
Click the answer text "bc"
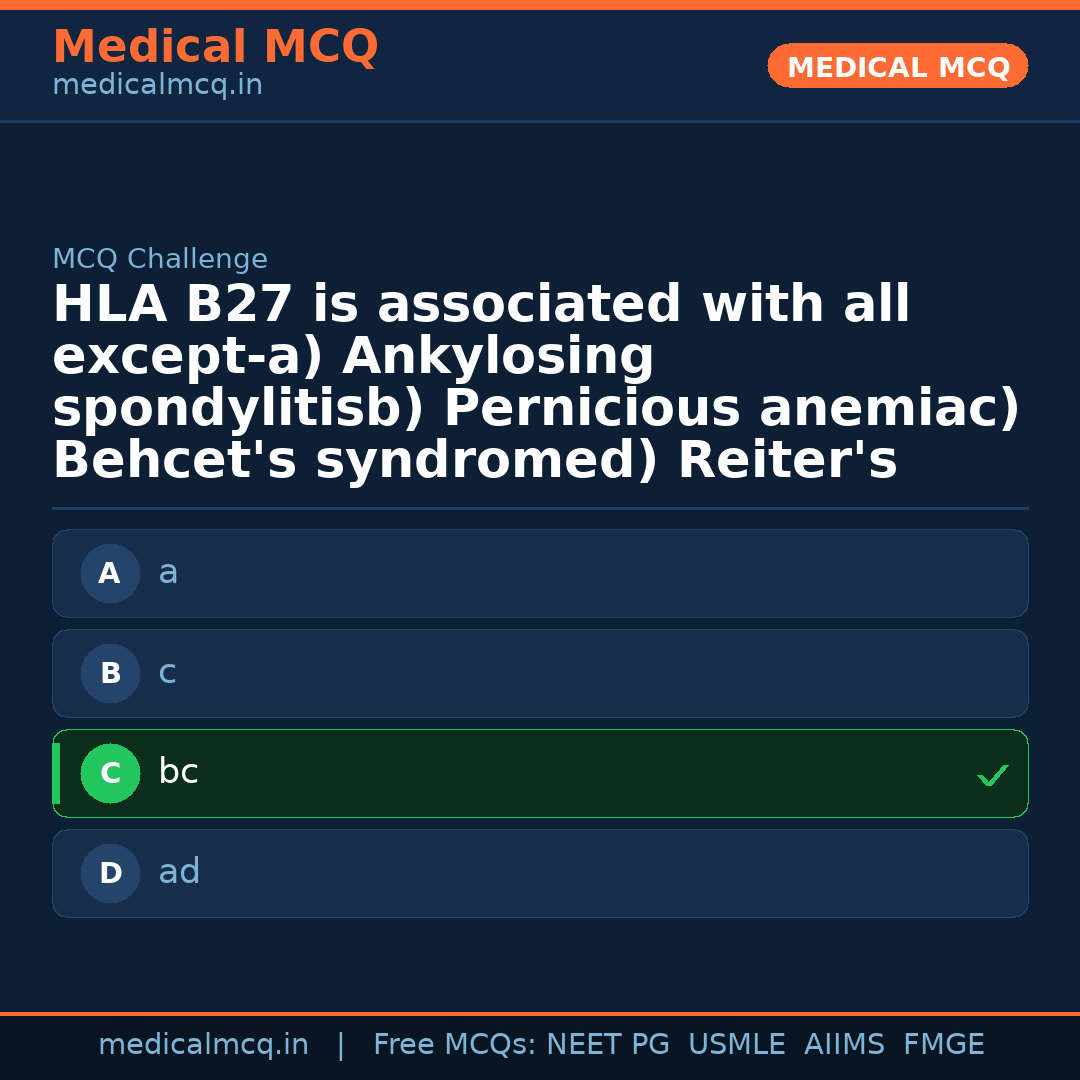pos(178,772)
